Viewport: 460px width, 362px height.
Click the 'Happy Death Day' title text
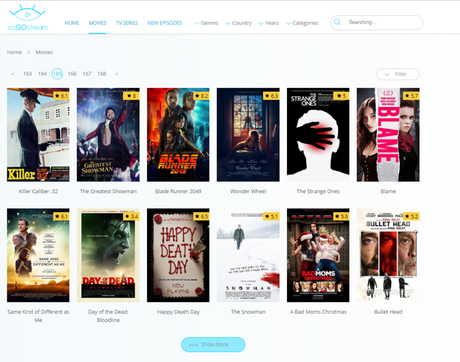178,312
